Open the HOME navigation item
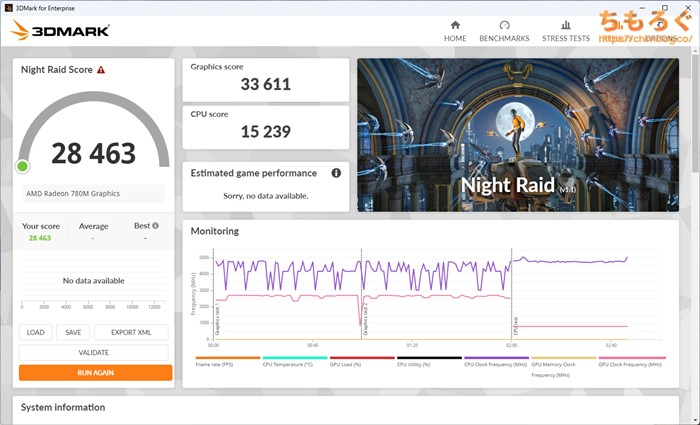The width and height of the screenshot is (700, 425). click(x=455, y=32)
